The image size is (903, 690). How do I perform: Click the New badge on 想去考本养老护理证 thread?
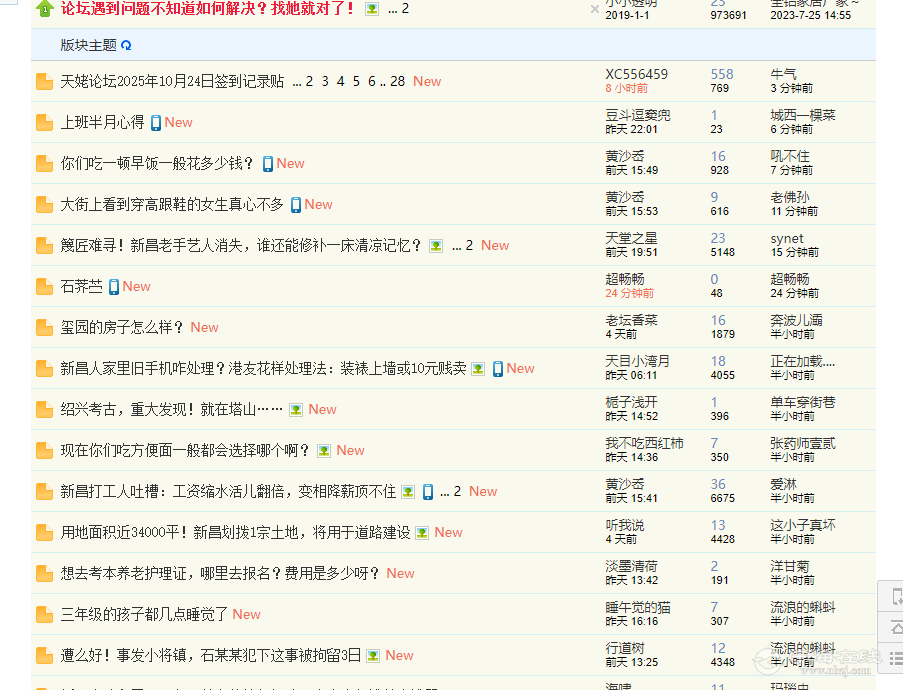click(400, 574)
